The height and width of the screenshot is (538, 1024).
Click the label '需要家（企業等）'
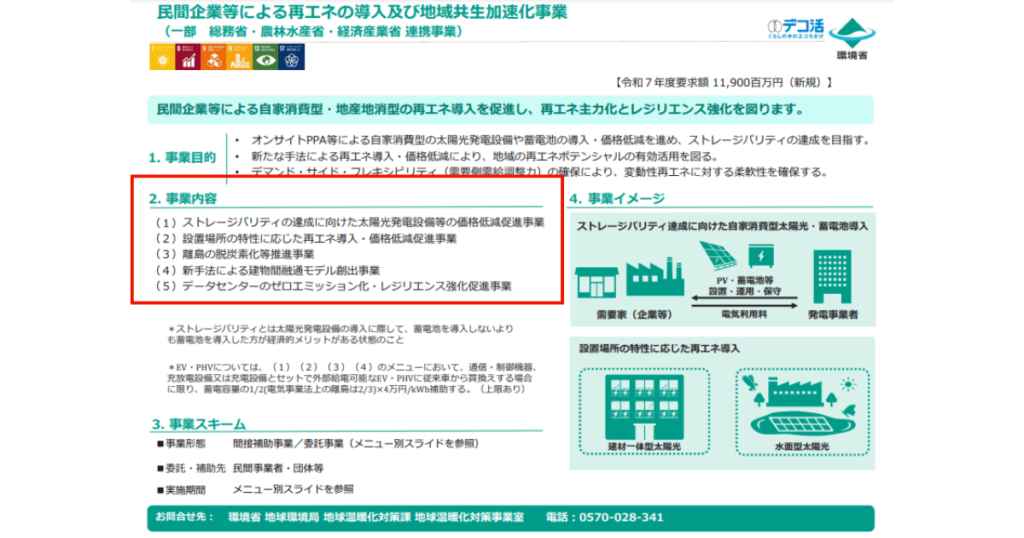pyautogui.click(x=634, y=315)
